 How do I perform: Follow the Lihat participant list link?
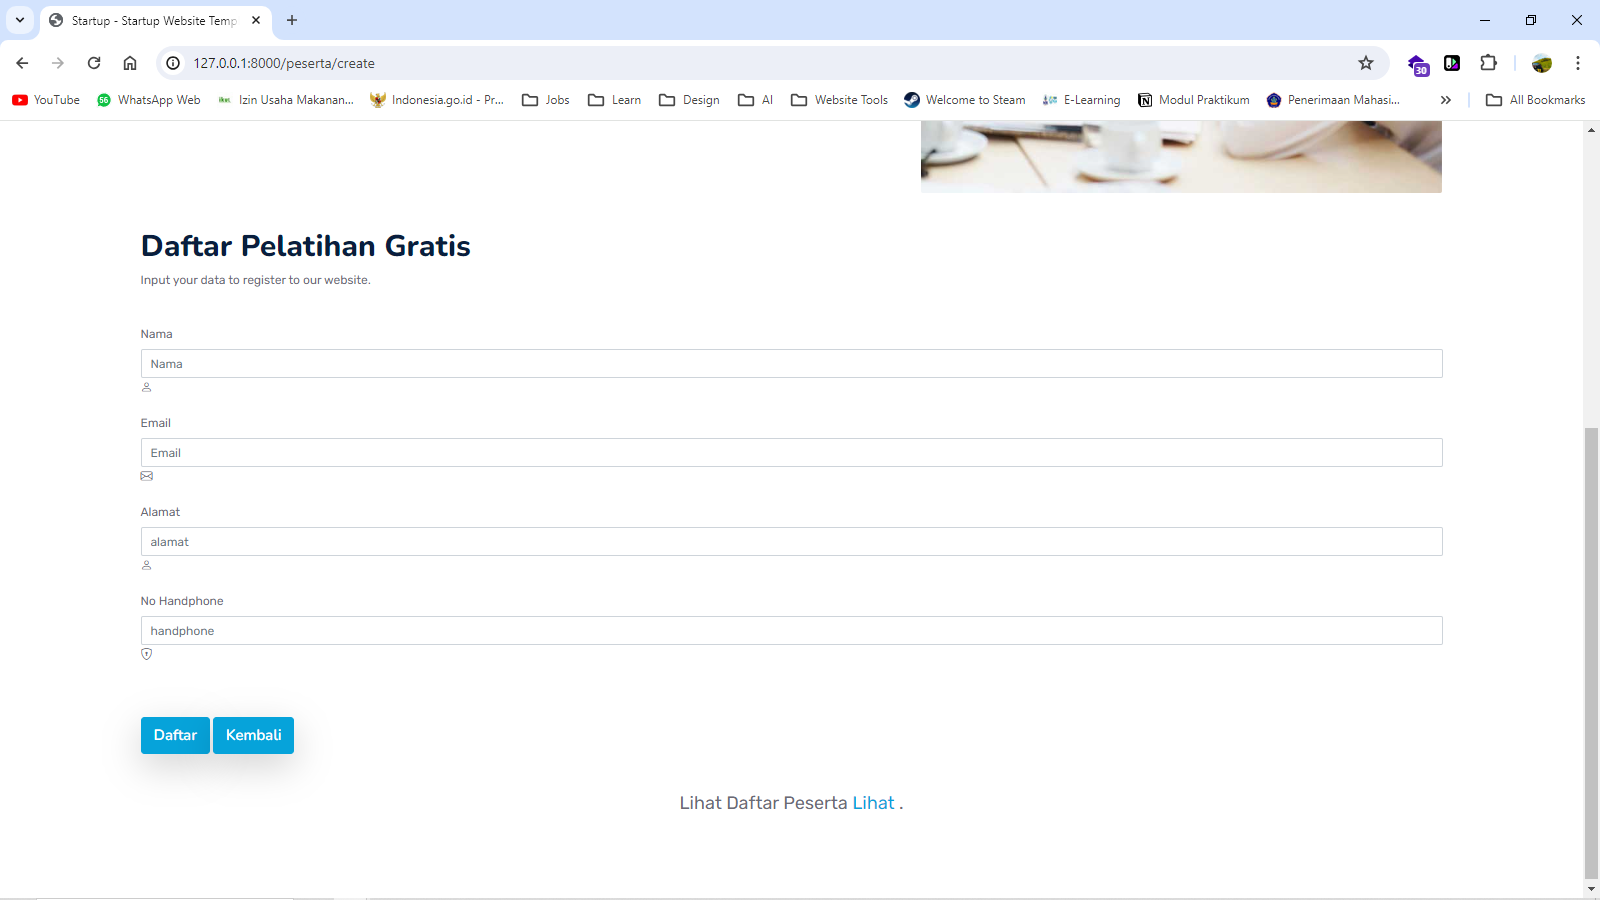coord(873,803)
